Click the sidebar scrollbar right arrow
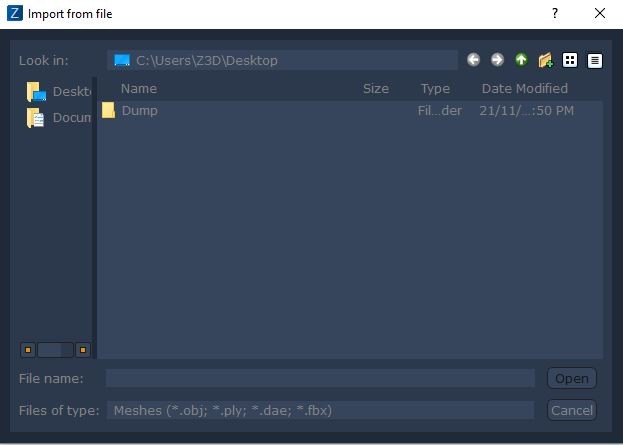Viewport: 623px width, 445px height. click(x=83, y=350)
